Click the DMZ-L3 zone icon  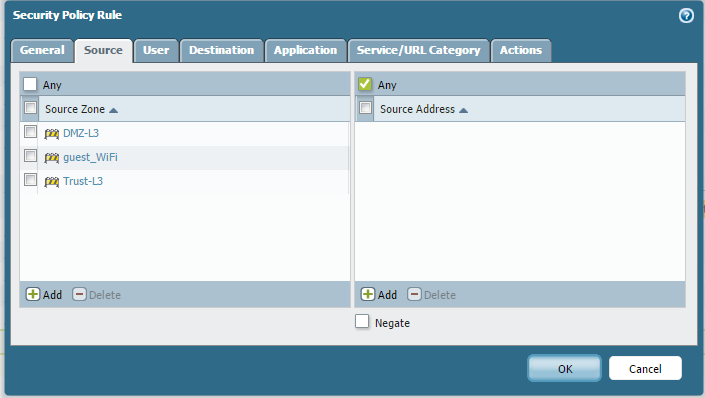coord(52,134)
